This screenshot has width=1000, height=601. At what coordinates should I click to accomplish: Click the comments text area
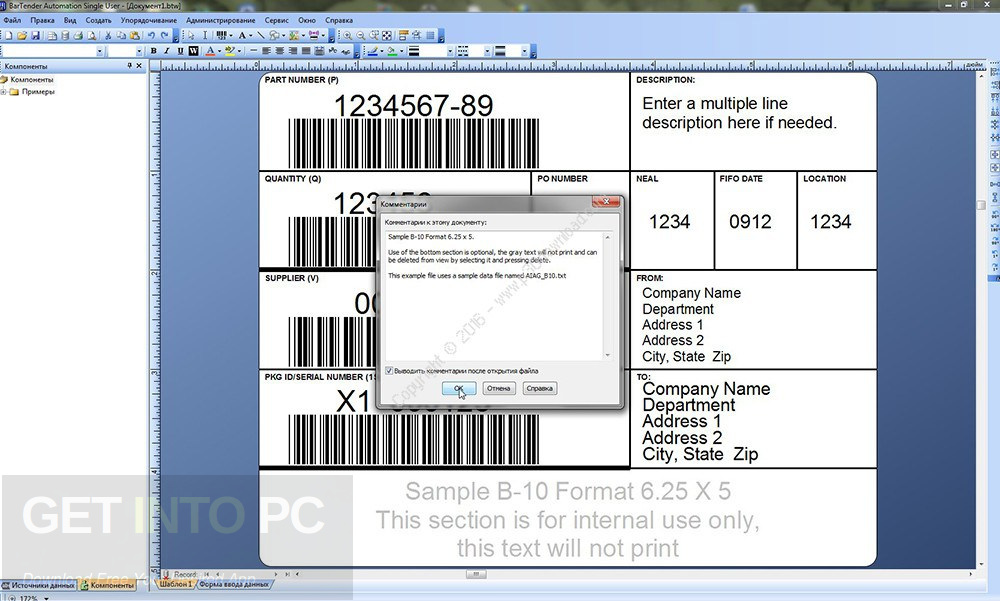(494, 296)
